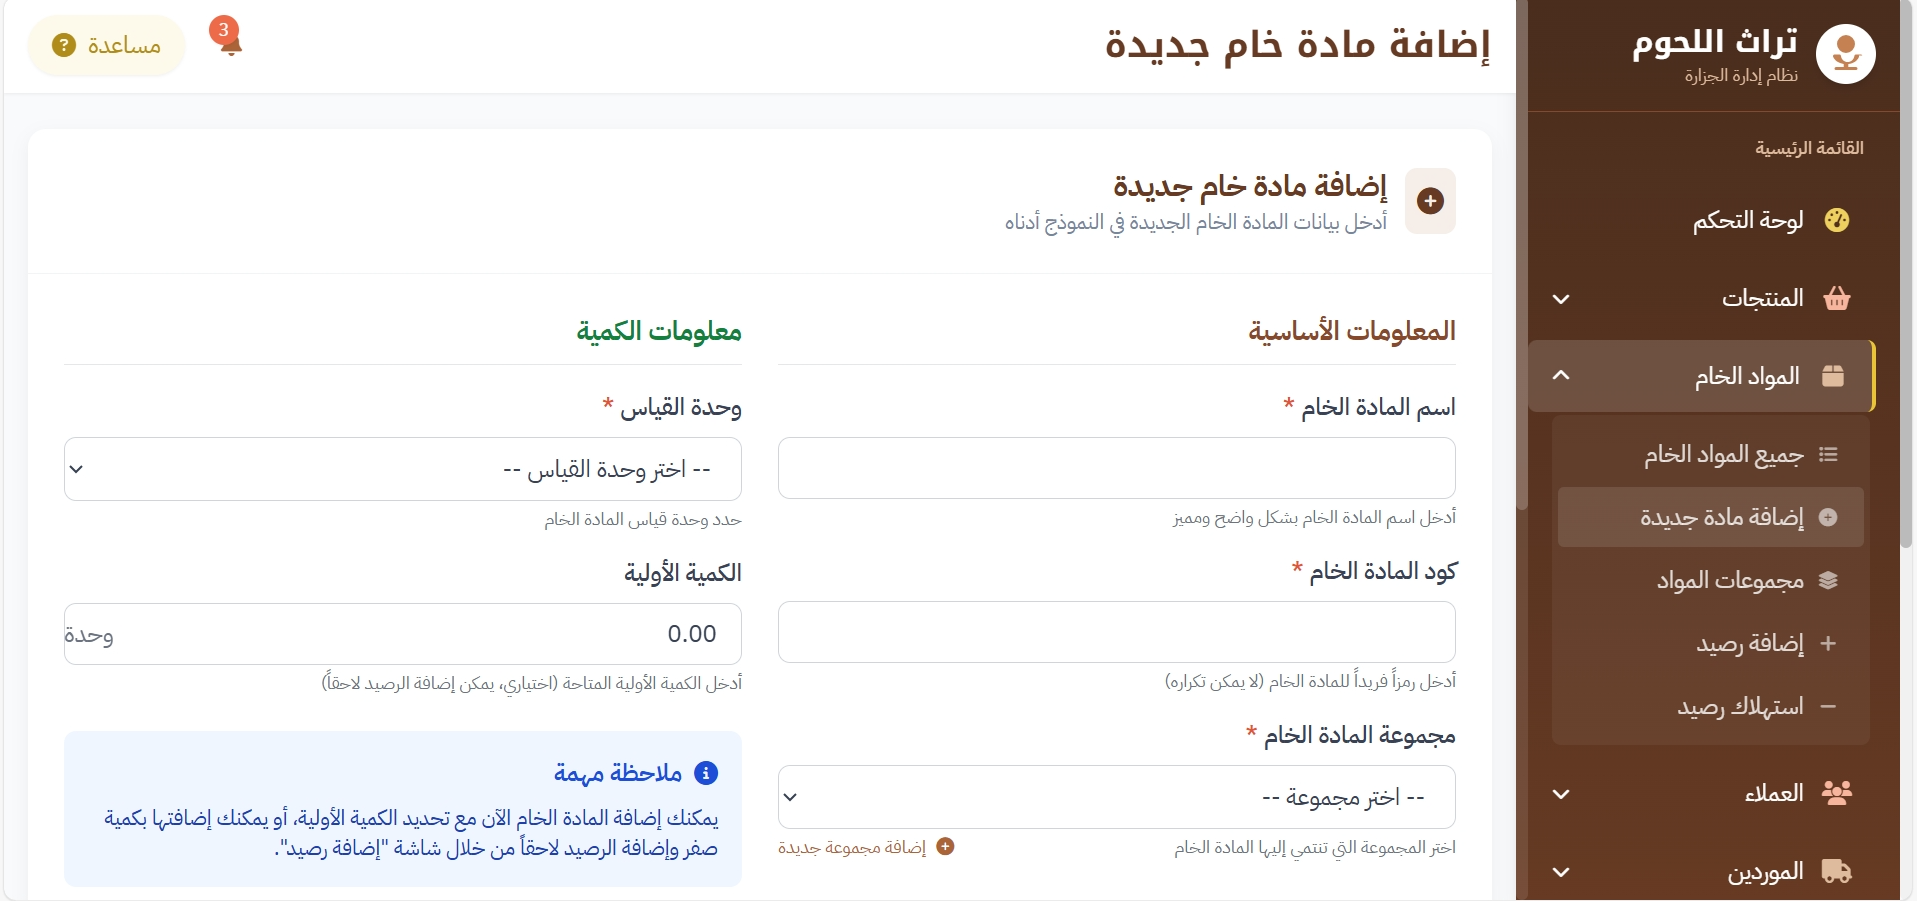
Task: Click the suppliers truck icon
Action: (x=1836, y=871)
